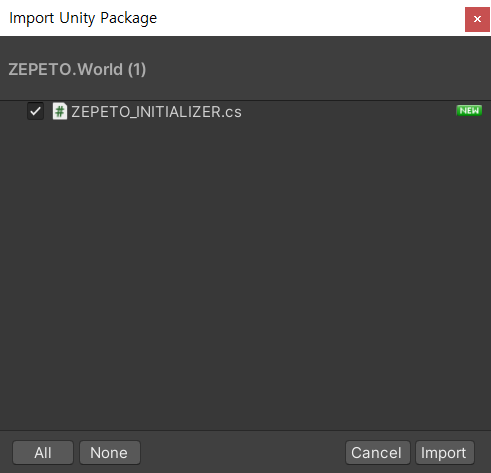
Task: Click the Import button next to Cancel
Action: tap(445, 453)
